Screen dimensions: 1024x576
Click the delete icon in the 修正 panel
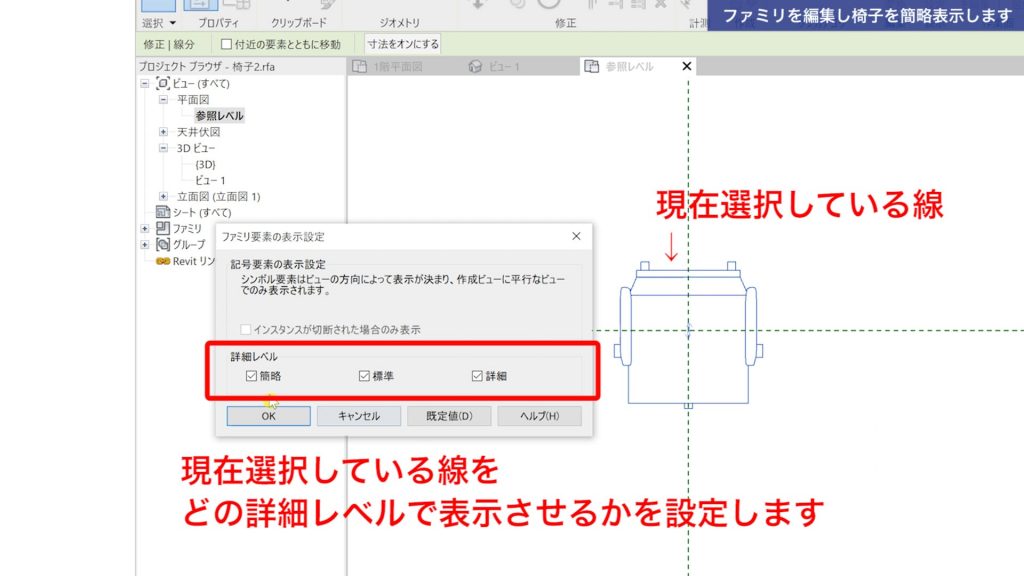(661, 5)
